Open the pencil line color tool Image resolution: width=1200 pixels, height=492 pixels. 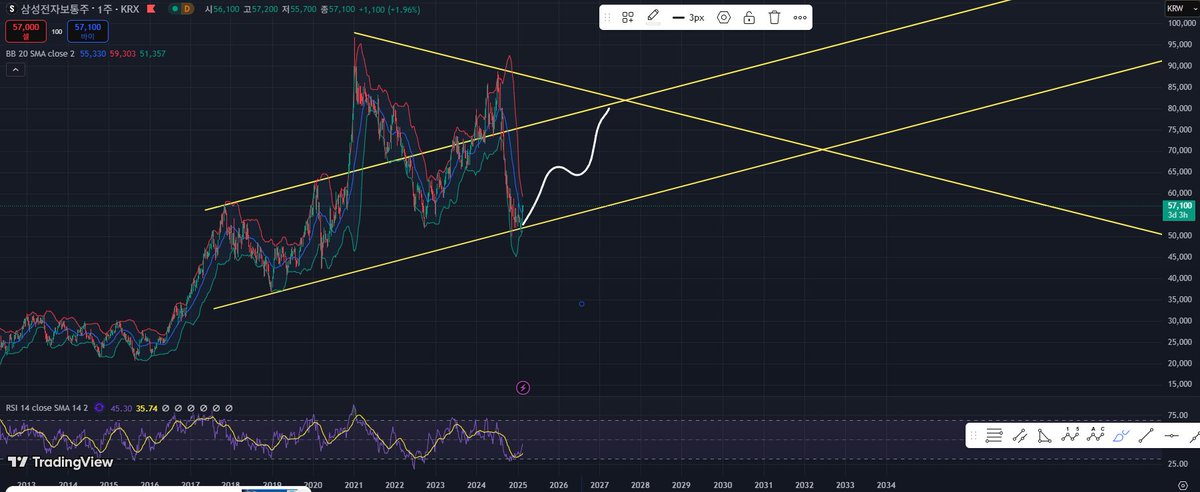653,16
